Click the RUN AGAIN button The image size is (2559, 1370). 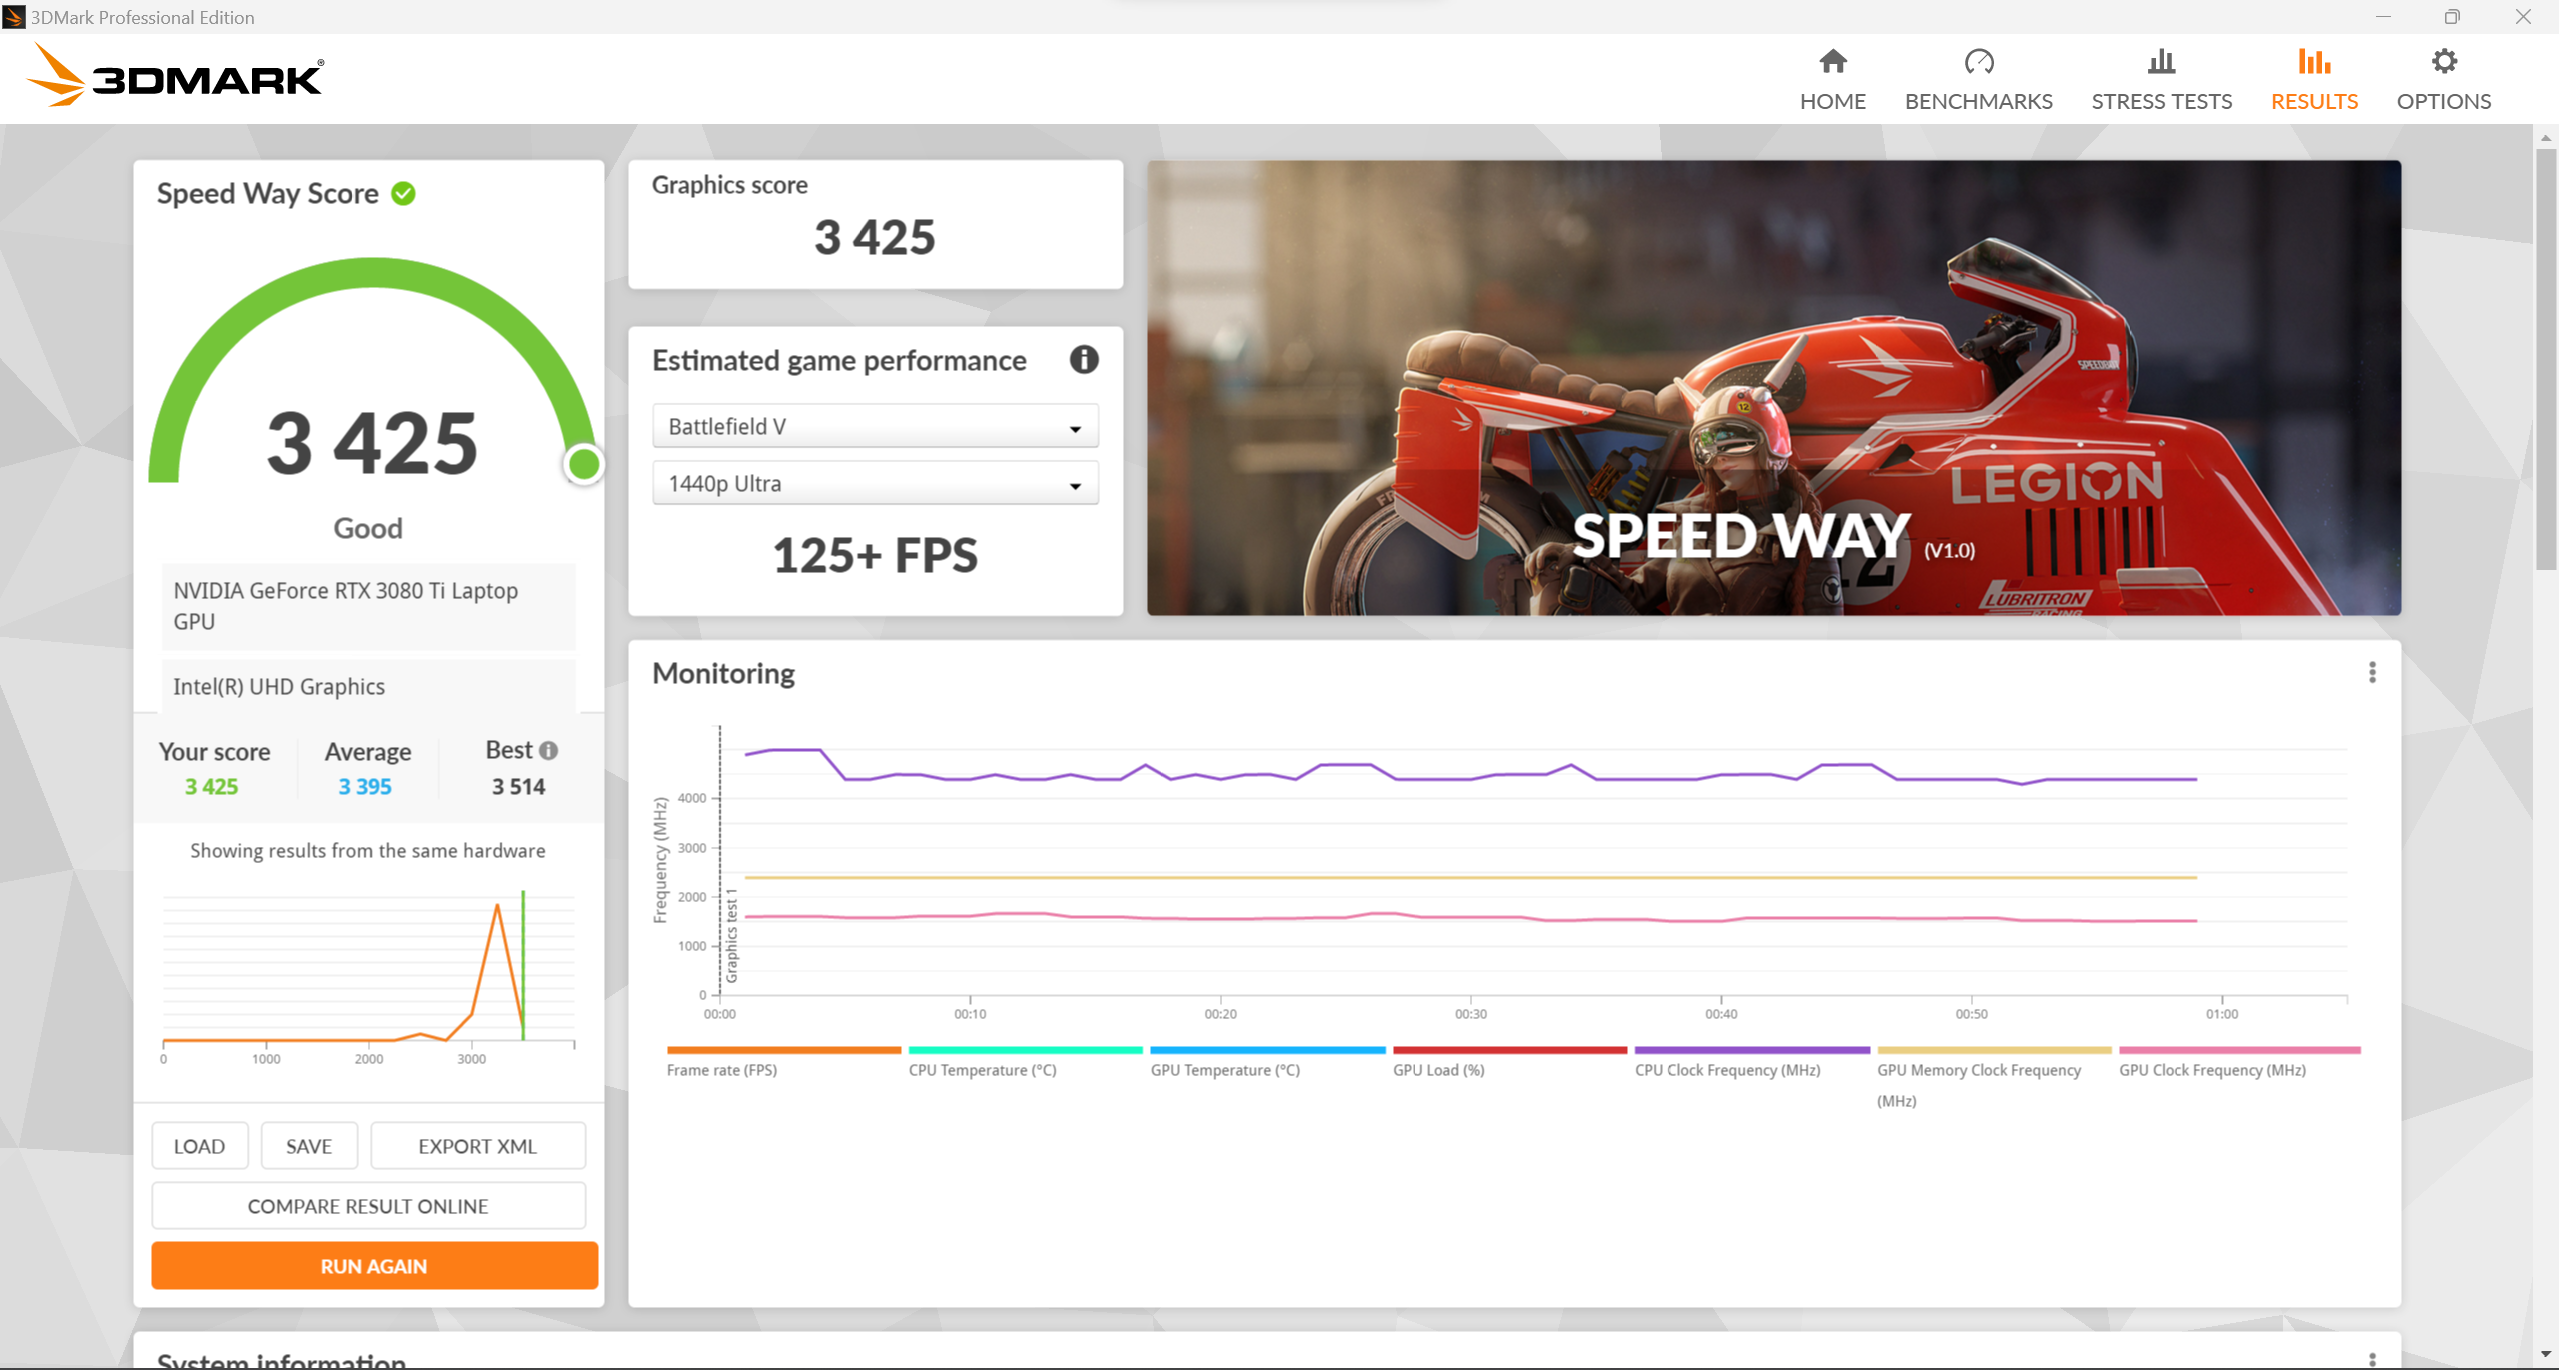(369, 1265)
